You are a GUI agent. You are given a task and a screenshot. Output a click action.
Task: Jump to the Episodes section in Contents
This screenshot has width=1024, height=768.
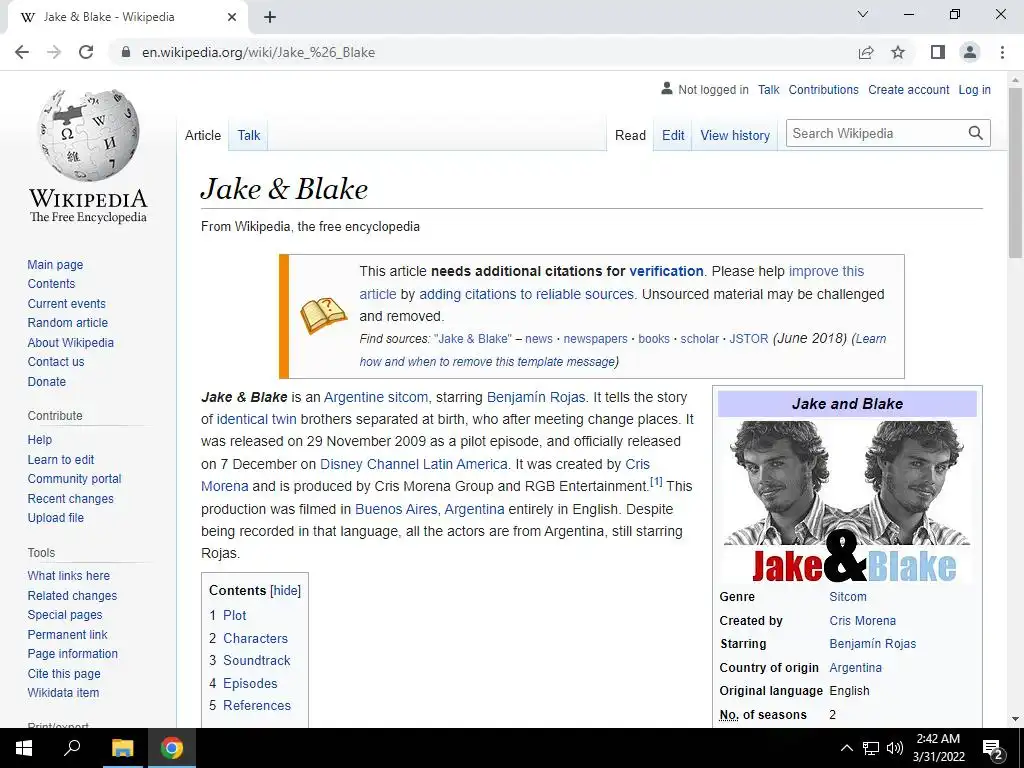[x=250, y=683]
